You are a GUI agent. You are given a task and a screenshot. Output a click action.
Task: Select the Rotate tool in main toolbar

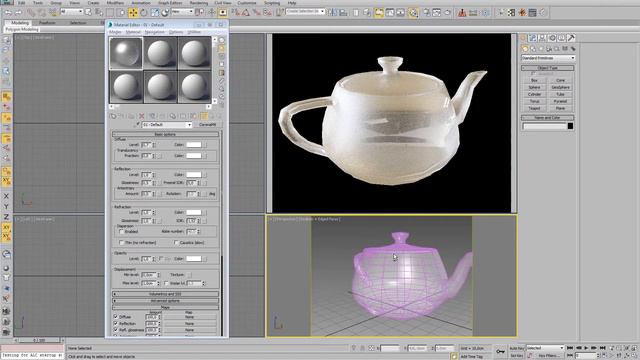(144, 13)
